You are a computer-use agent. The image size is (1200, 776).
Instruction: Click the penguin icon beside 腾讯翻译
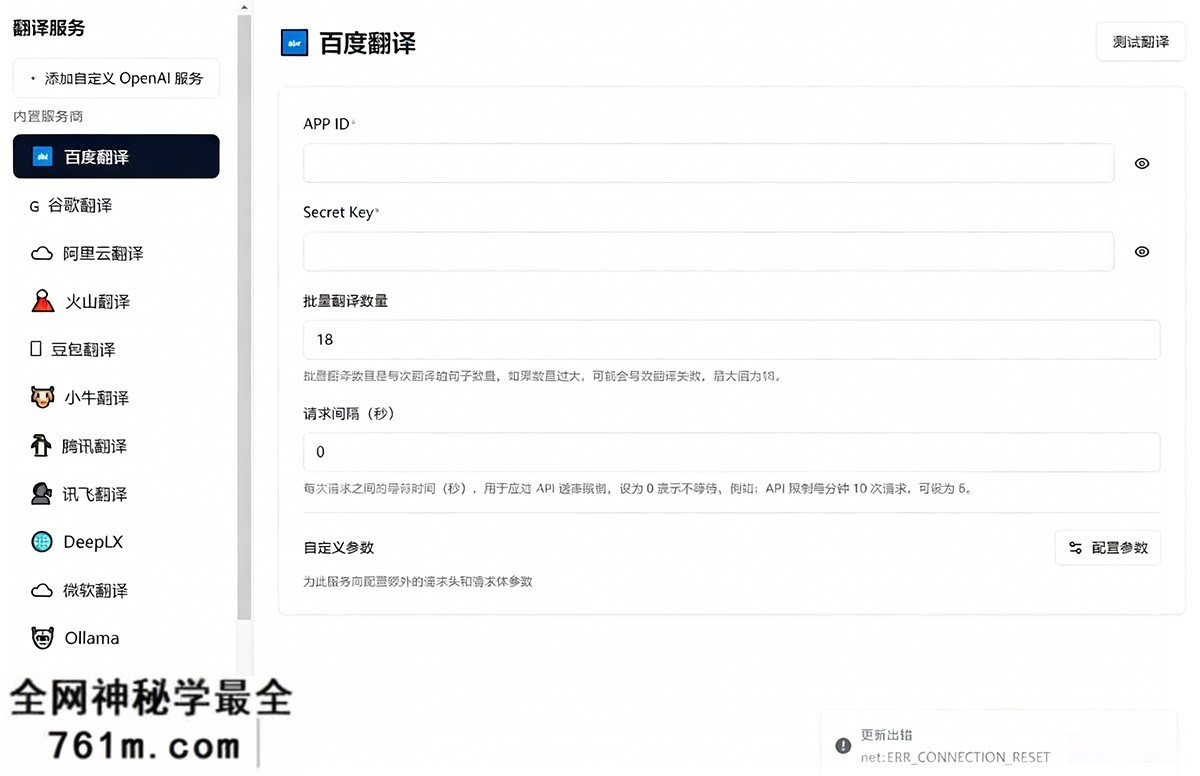41,446
